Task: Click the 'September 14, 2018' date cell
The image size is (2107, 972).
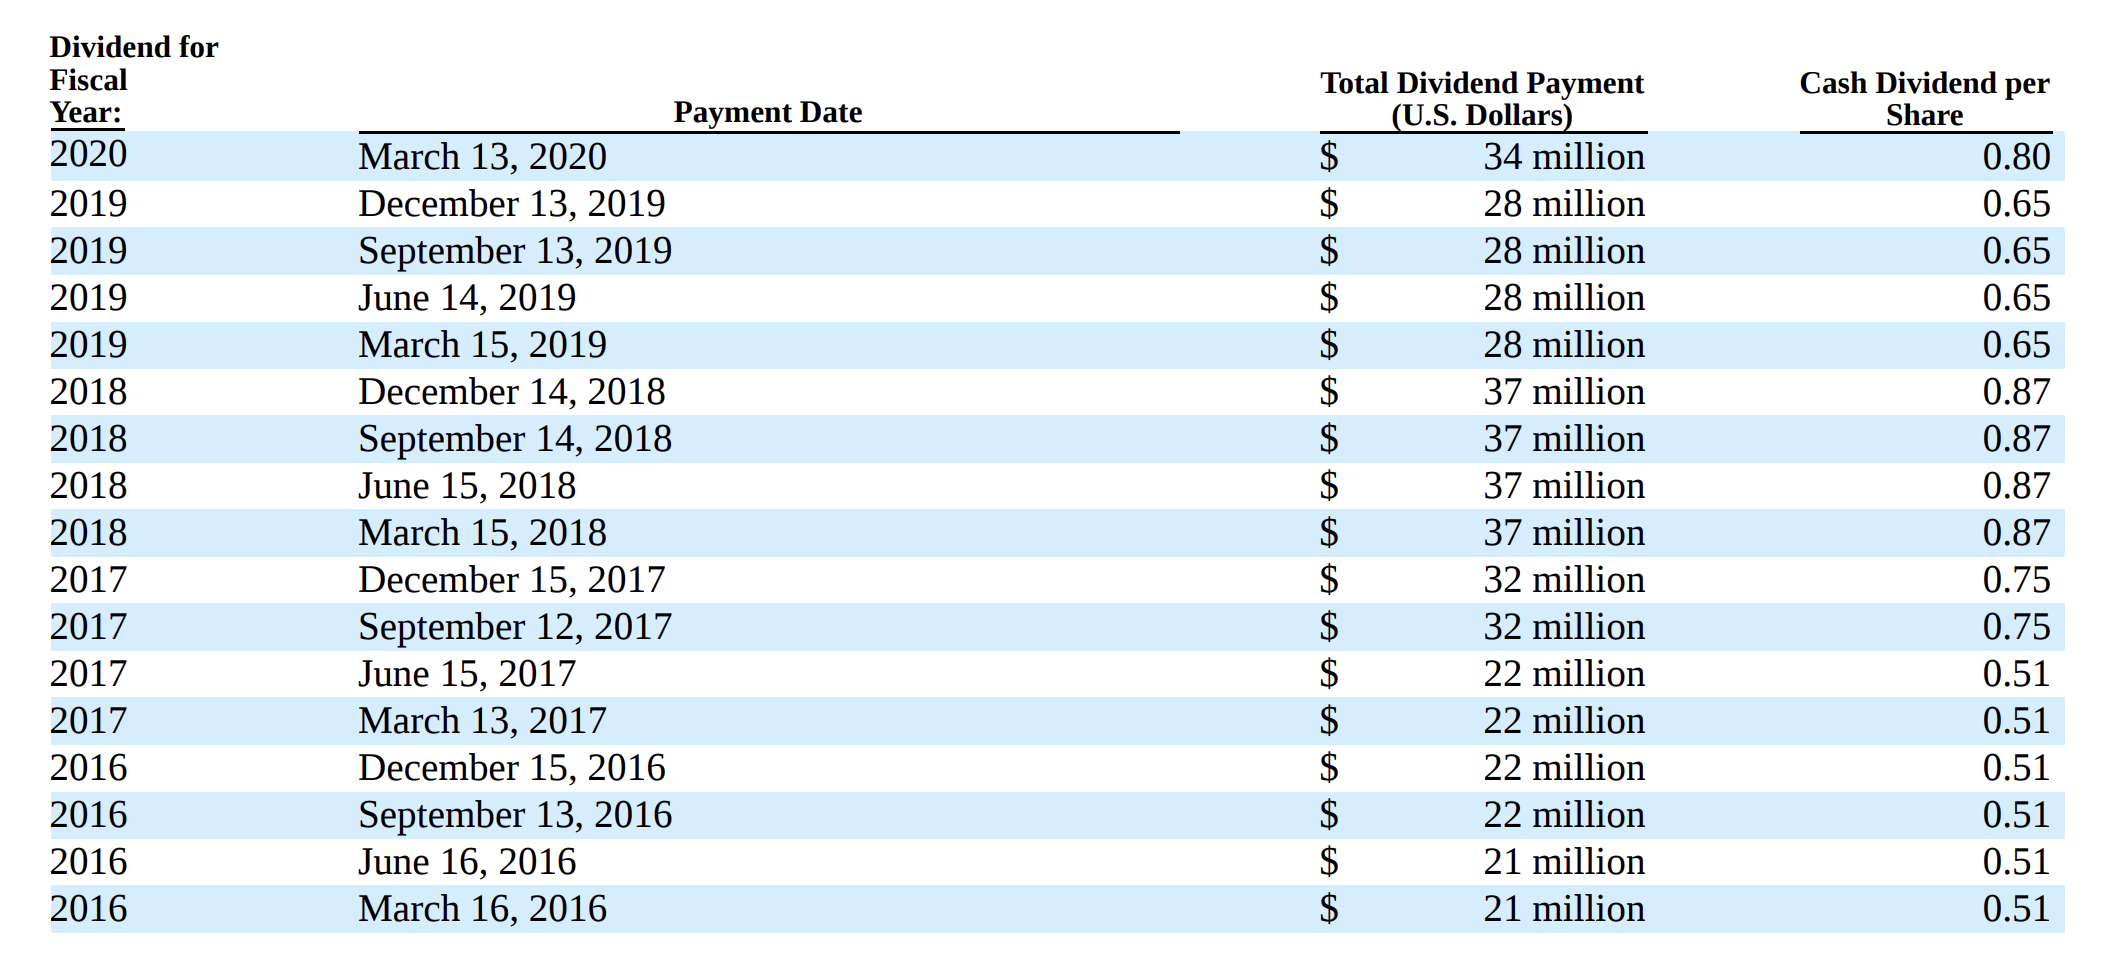Action: coord(515,439)
